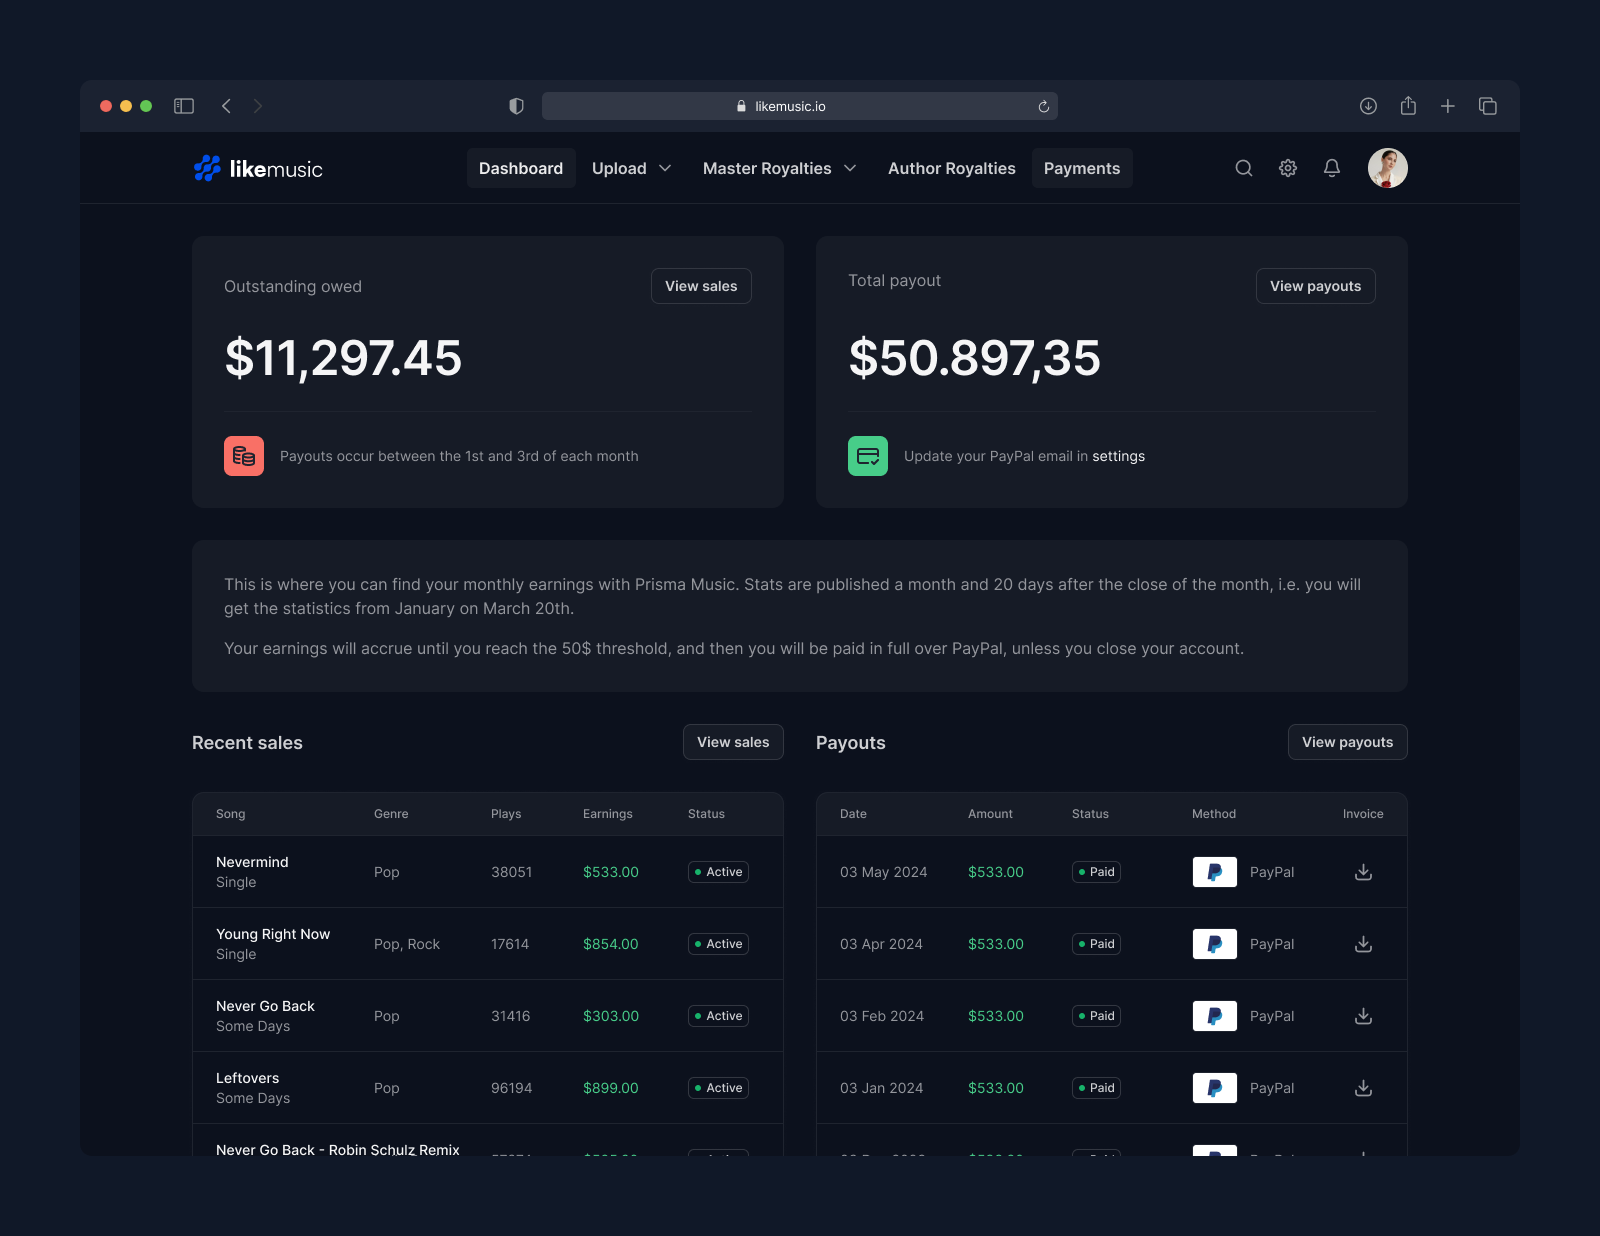Viewport: 1600px width, 1236px height.
Task: Click the PayPal icon on the 03 Jan 2024 row
Action: 1214,1088
